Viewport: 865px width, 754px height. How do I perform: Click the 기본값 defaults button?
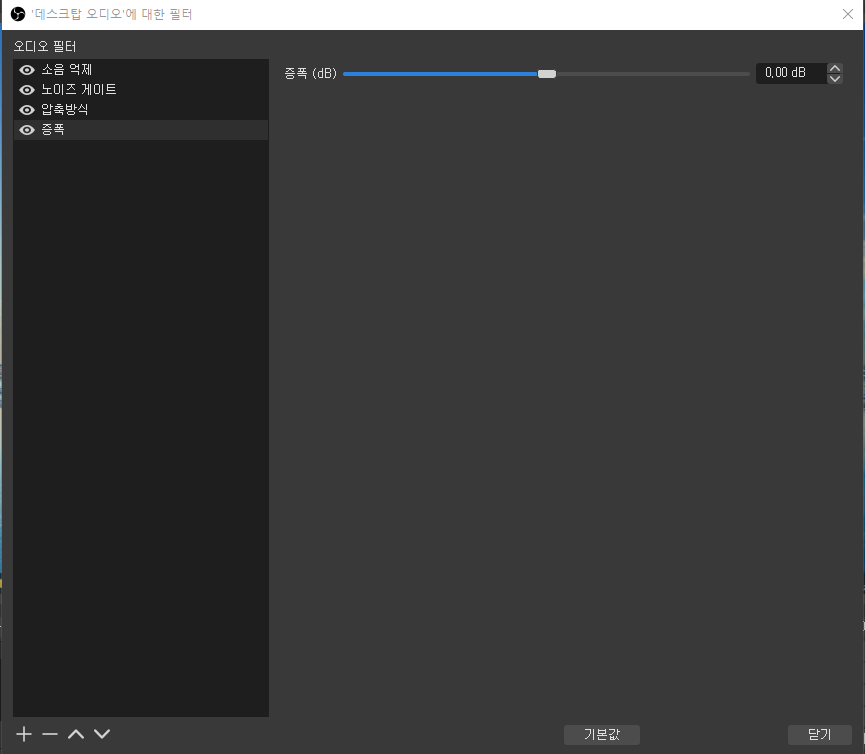[602, 734]
